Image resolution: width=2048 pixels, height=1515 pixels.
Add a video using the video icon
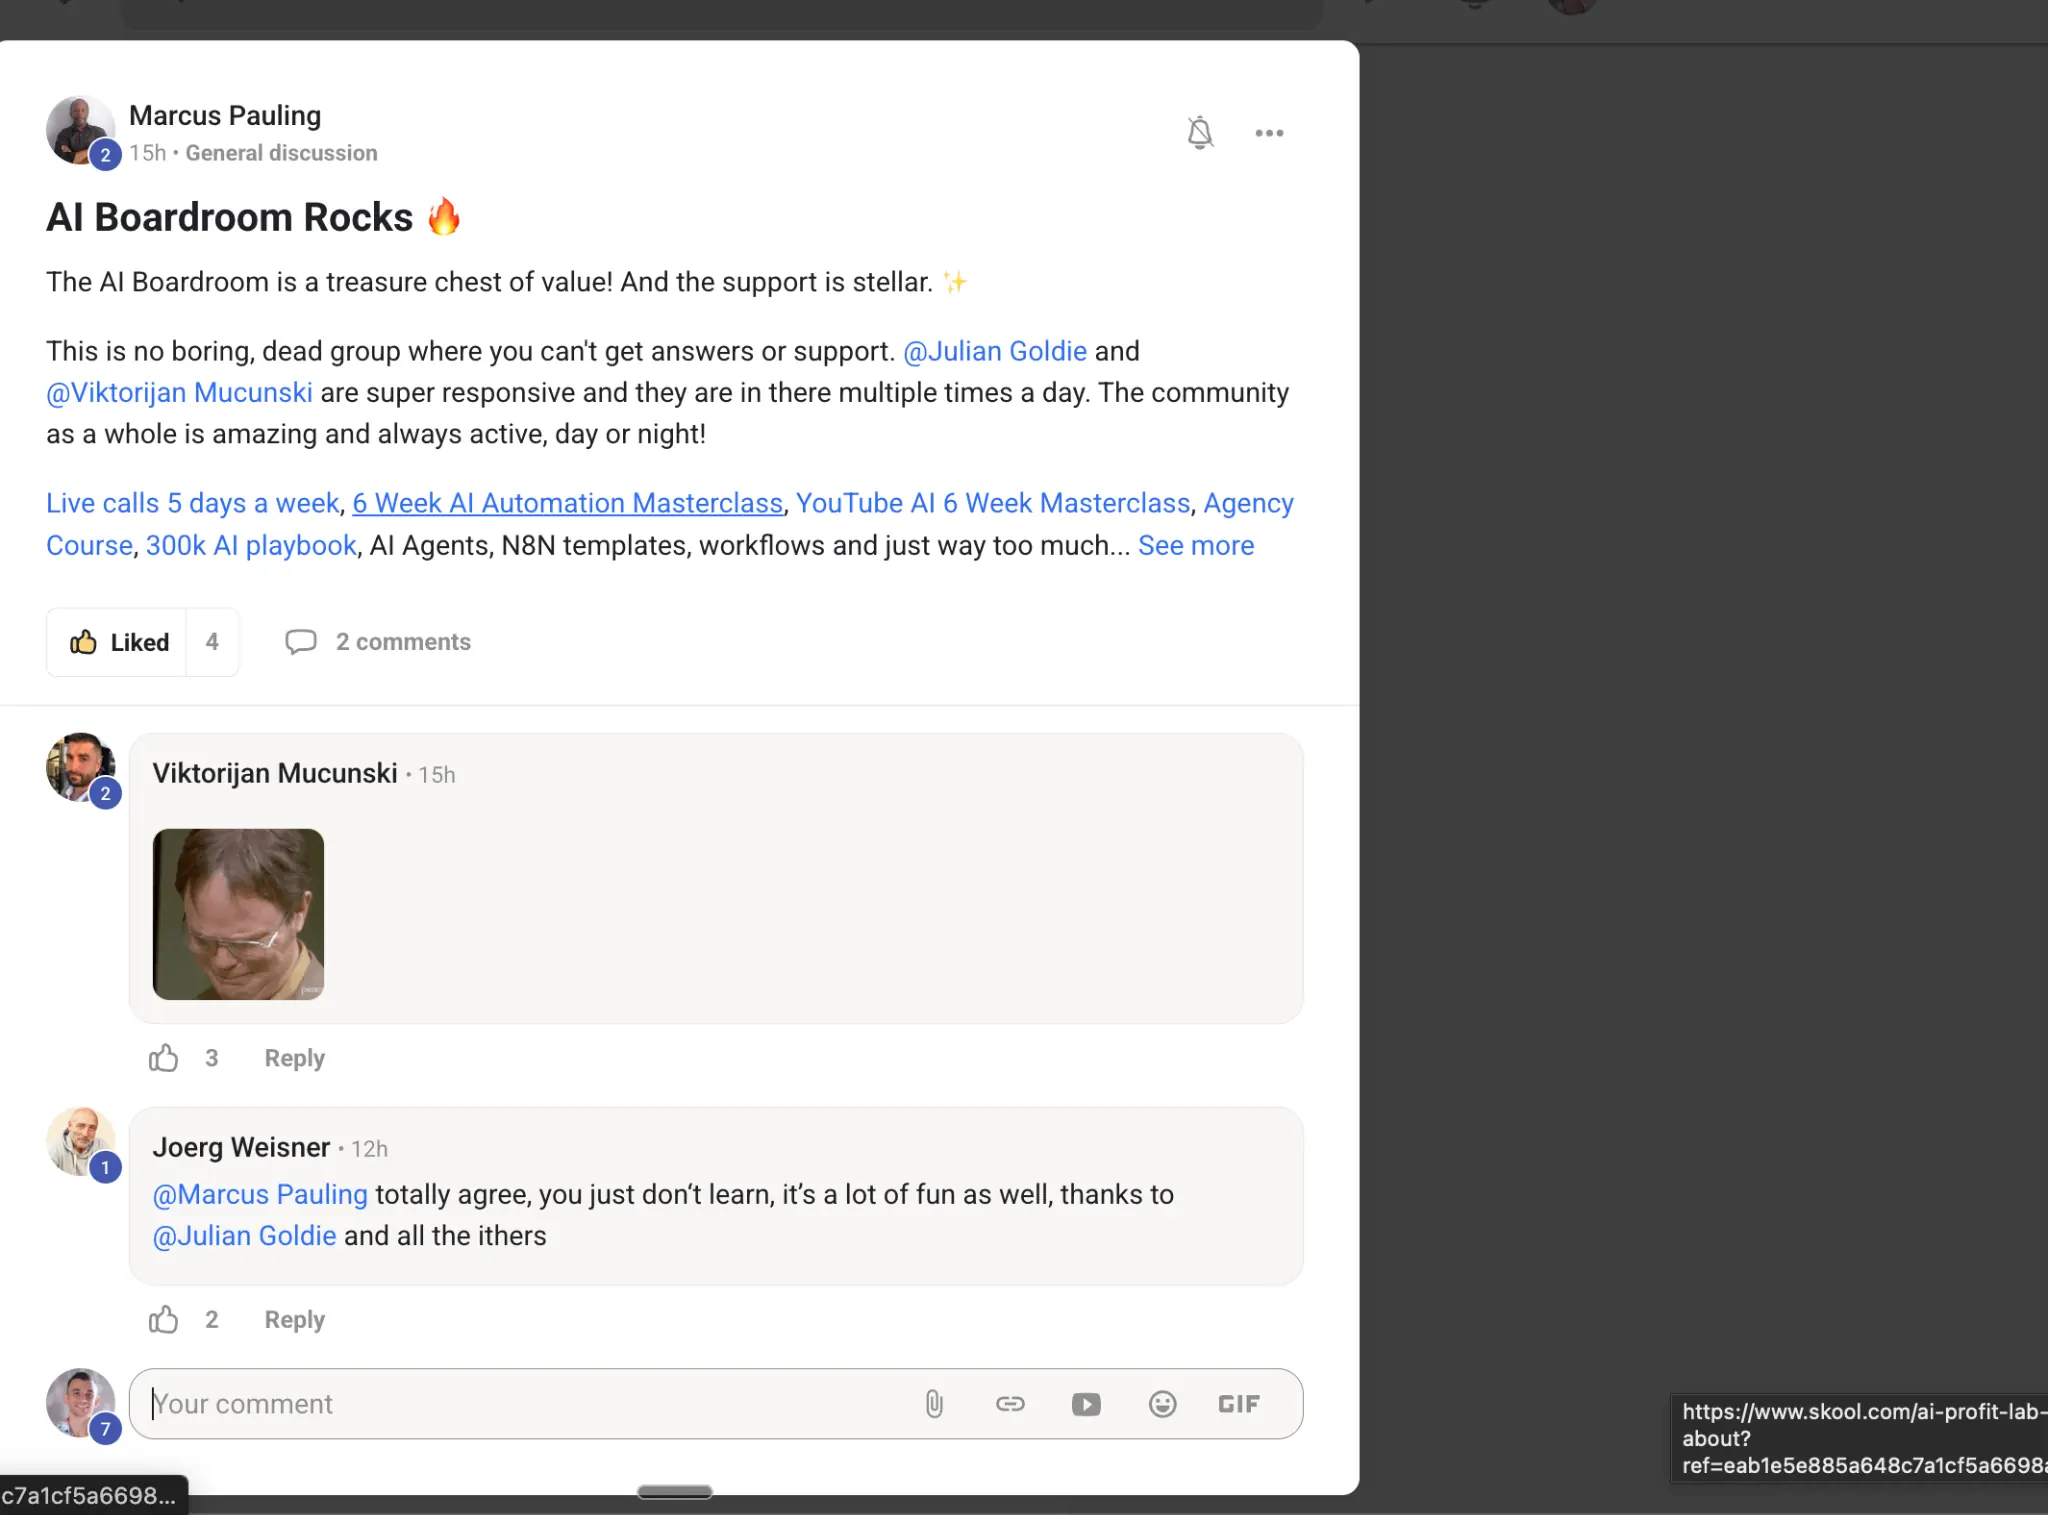pyautogui.click(x=1086, y=1404)
